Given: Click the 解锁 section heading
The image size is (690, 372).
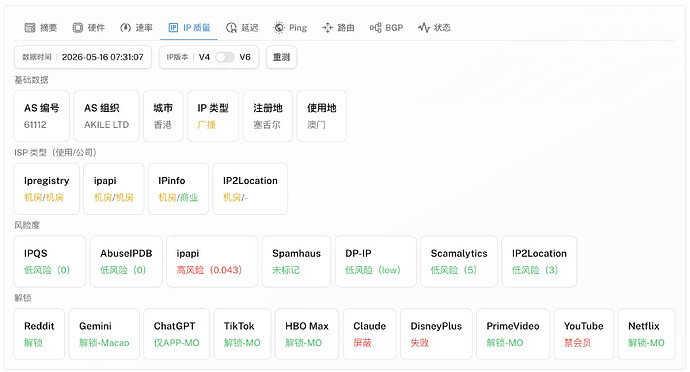Looking at the screenshot, I should pos(23,298).
